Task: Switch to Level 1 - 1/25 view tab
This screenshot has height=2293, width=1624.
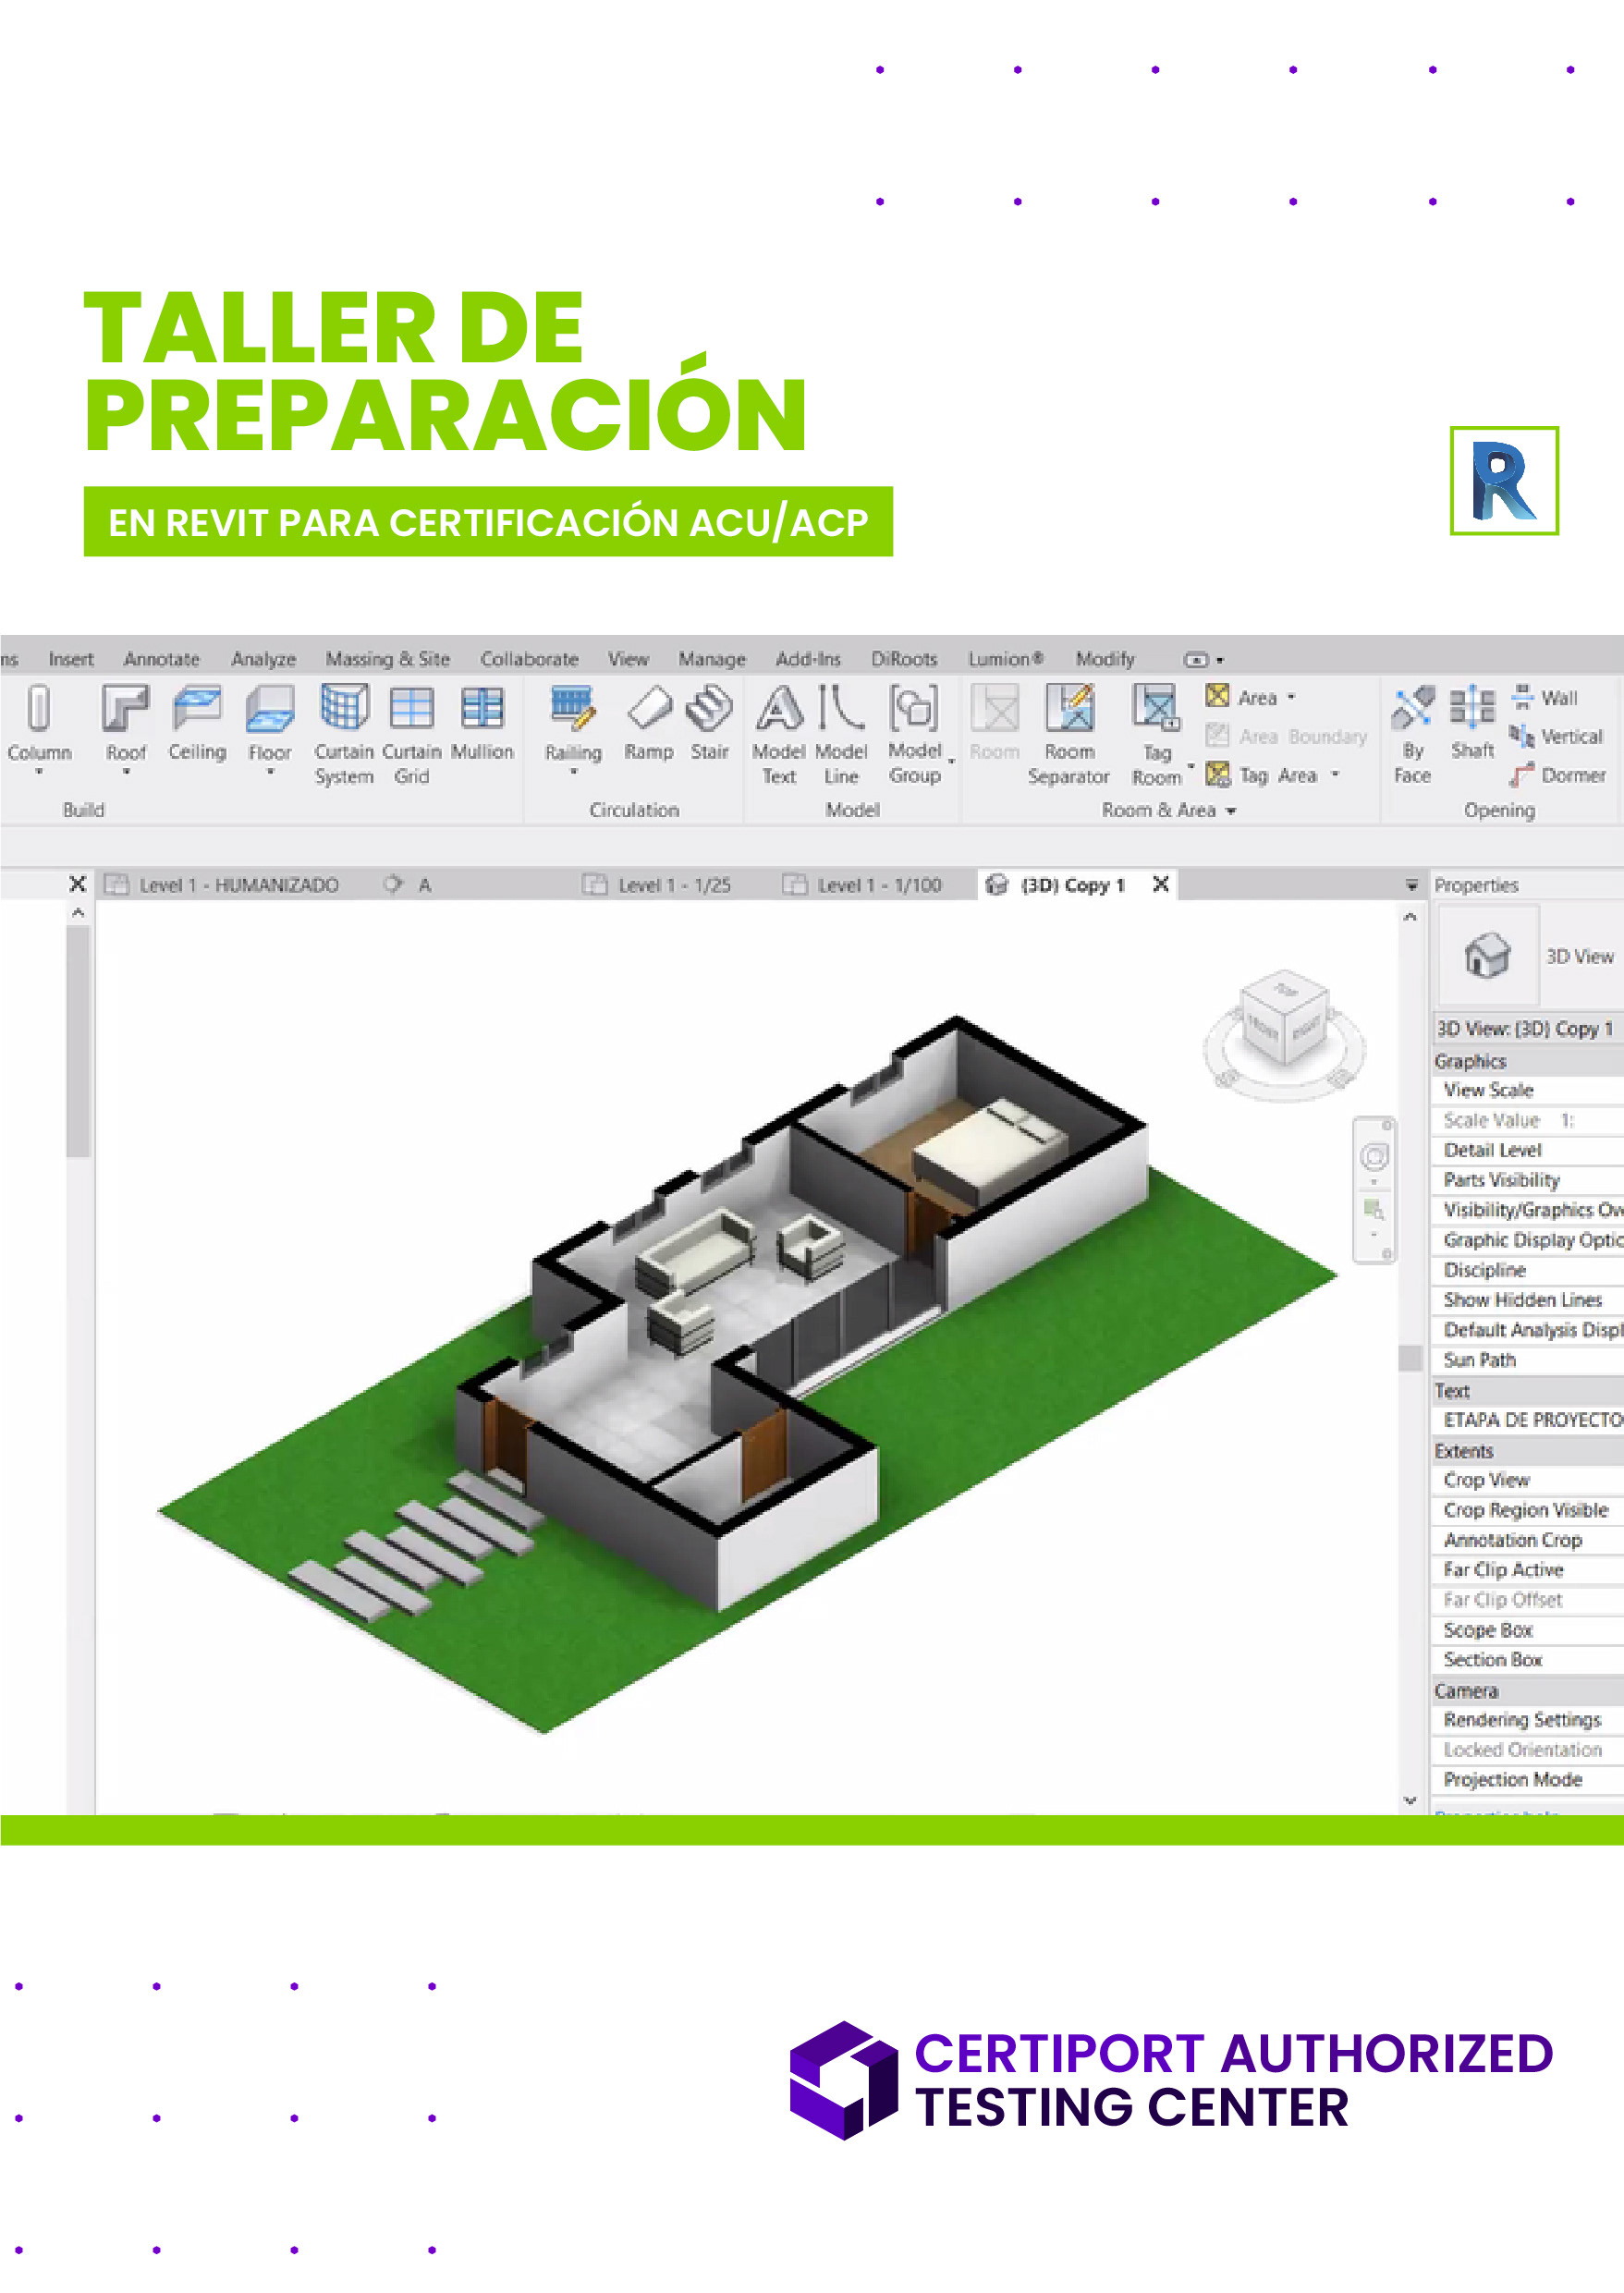Action: click(657, 885)
